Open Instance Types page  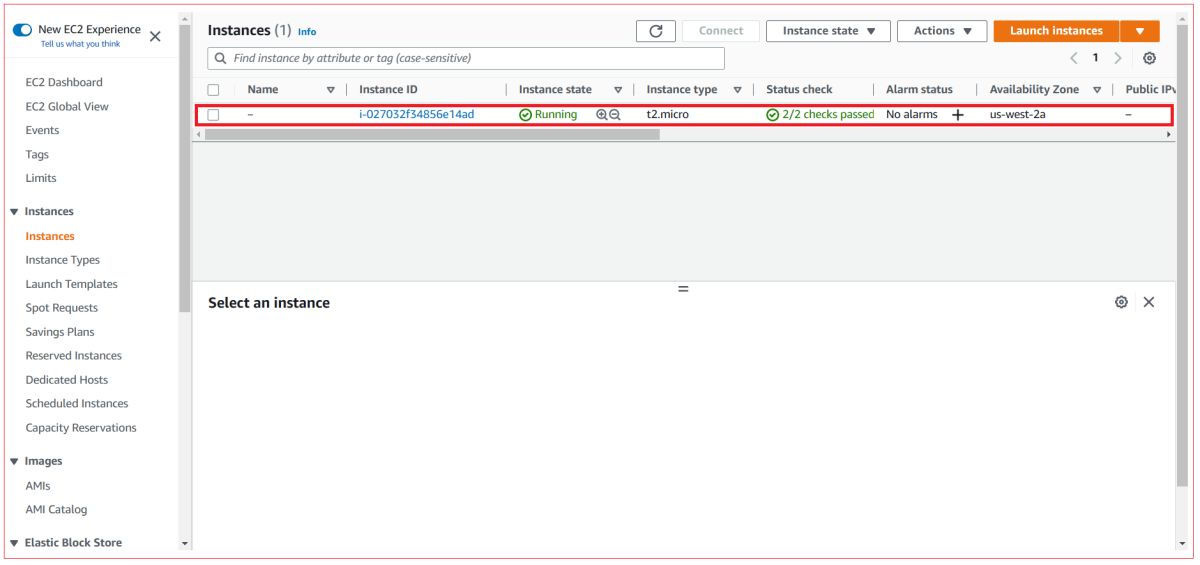click(x=63, y=261)
